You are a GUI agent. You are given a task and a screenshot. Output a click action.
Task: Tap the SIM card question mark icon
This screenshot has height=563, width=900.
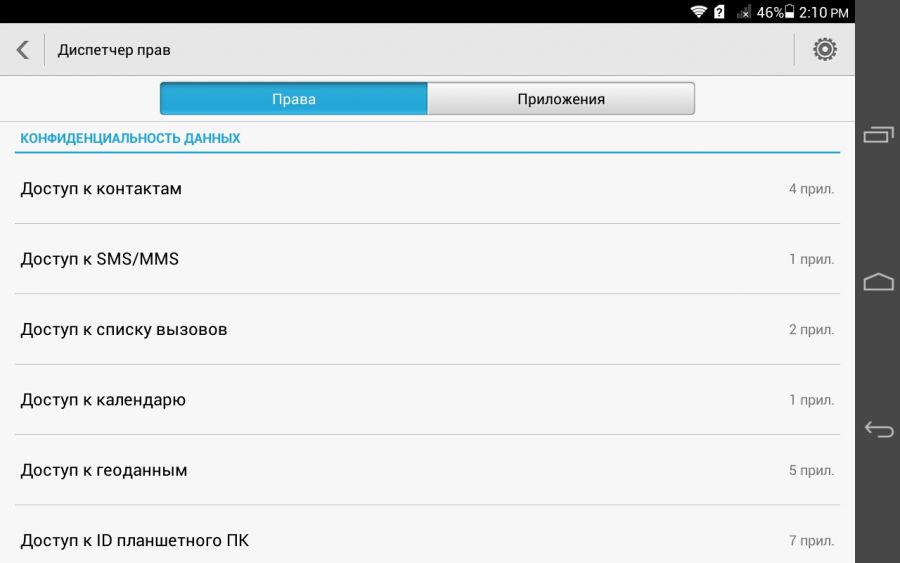click(x=719, y=12)
